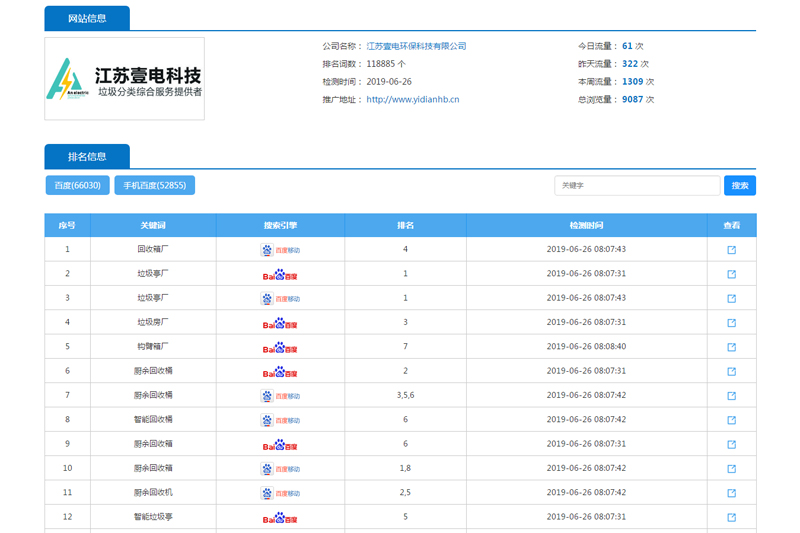Click the Baidu logo in row 6
Screen dimensions: 800x533
tap(280, 372)
